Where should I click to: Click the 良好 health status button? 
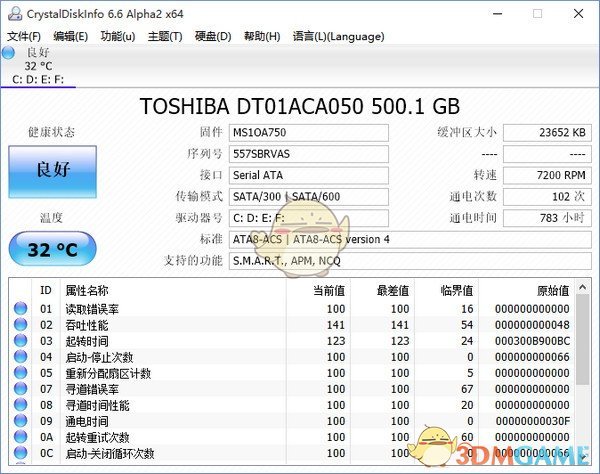[x=53, y=170]
